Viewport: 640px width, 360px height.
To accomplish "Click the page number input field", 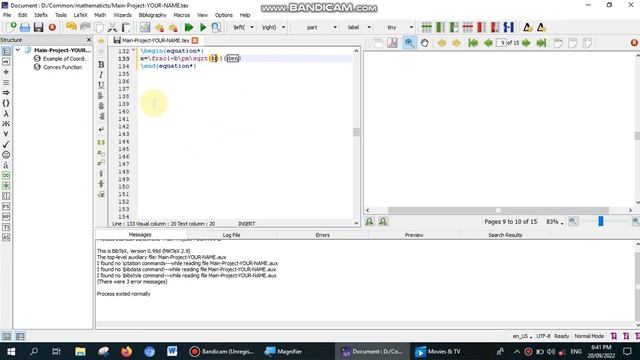I will click(x=502, y=43).
